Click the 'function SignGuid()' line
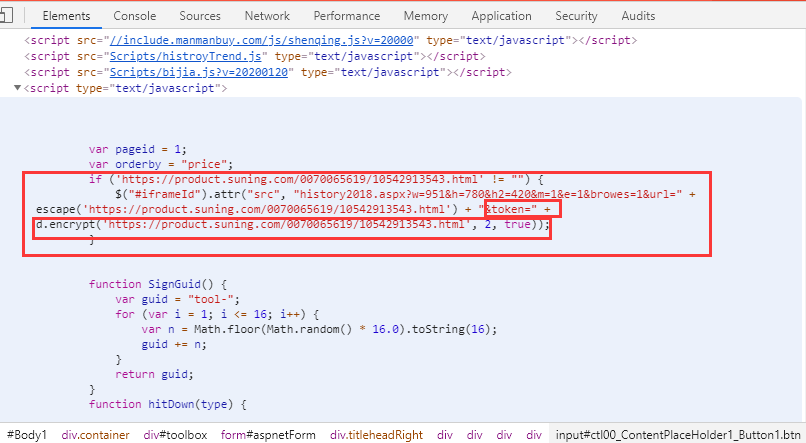 pos(158,284)
